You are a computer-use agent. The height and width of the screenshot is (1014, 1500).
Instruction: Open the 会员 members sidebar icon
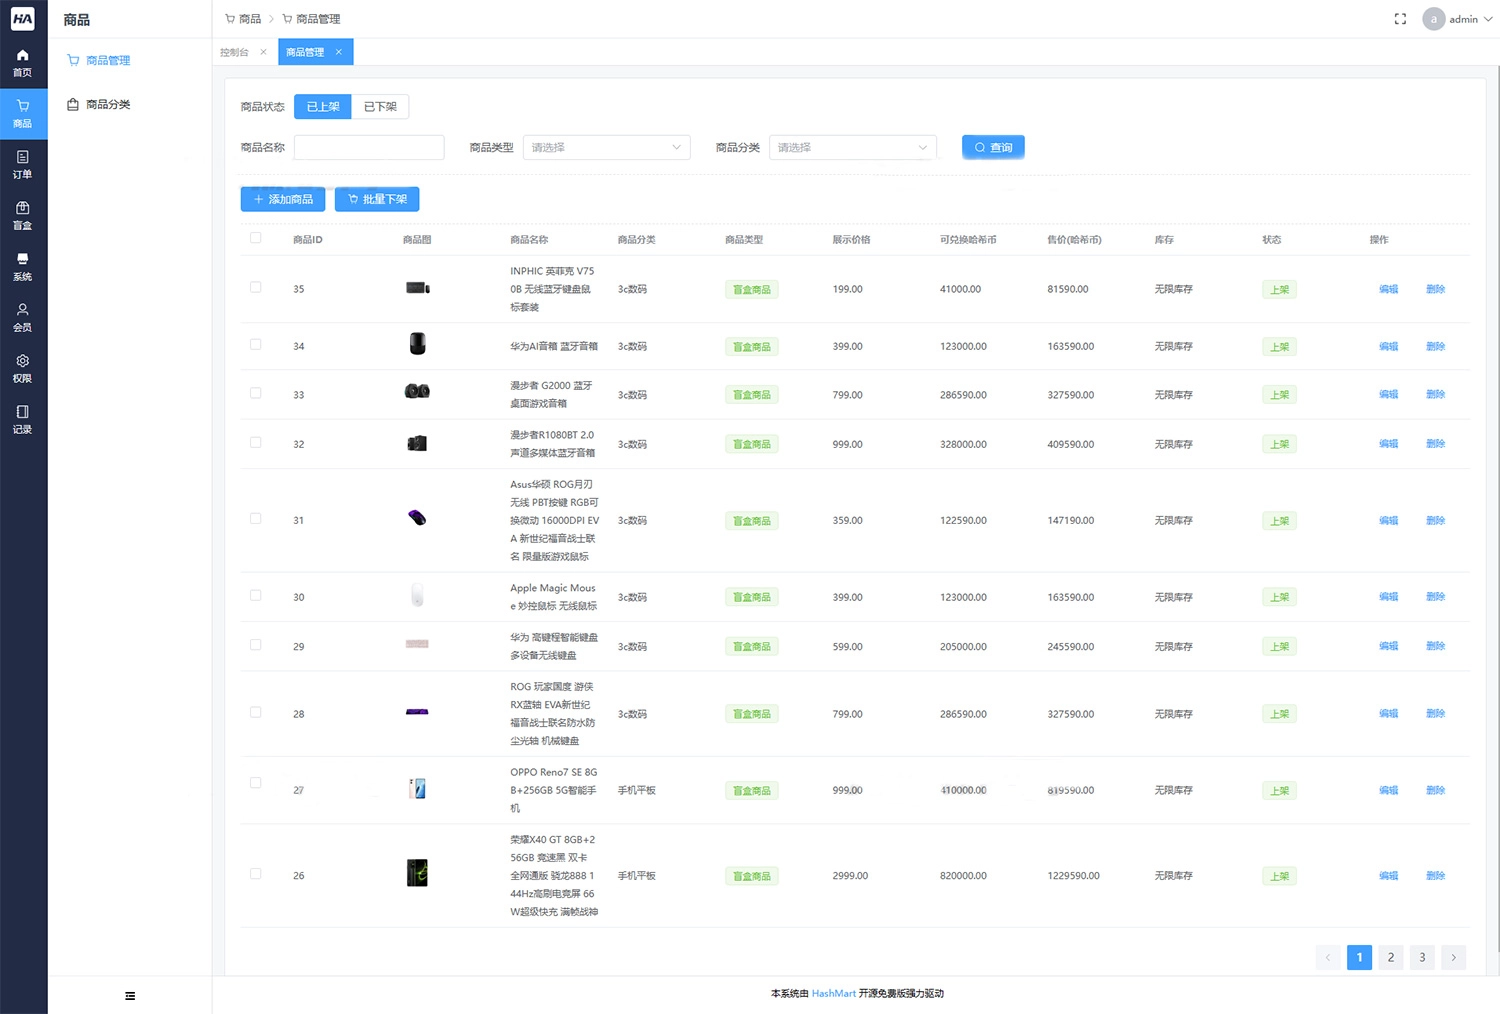tap(22, 317)
